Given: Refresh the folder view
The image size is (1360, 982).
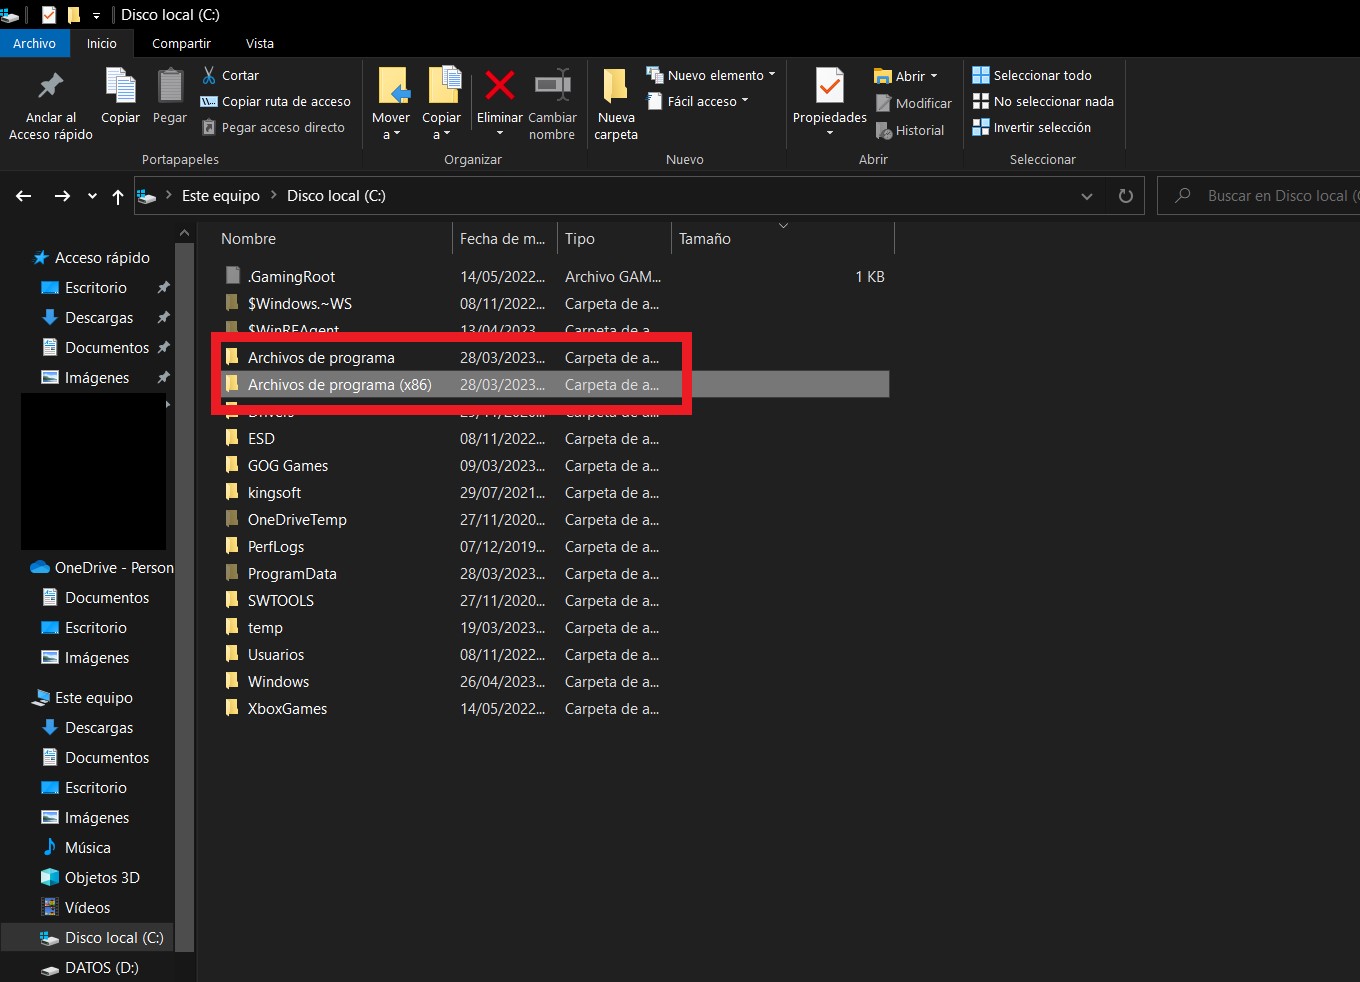Looking at the screenshot, I should coord(1125,196).
